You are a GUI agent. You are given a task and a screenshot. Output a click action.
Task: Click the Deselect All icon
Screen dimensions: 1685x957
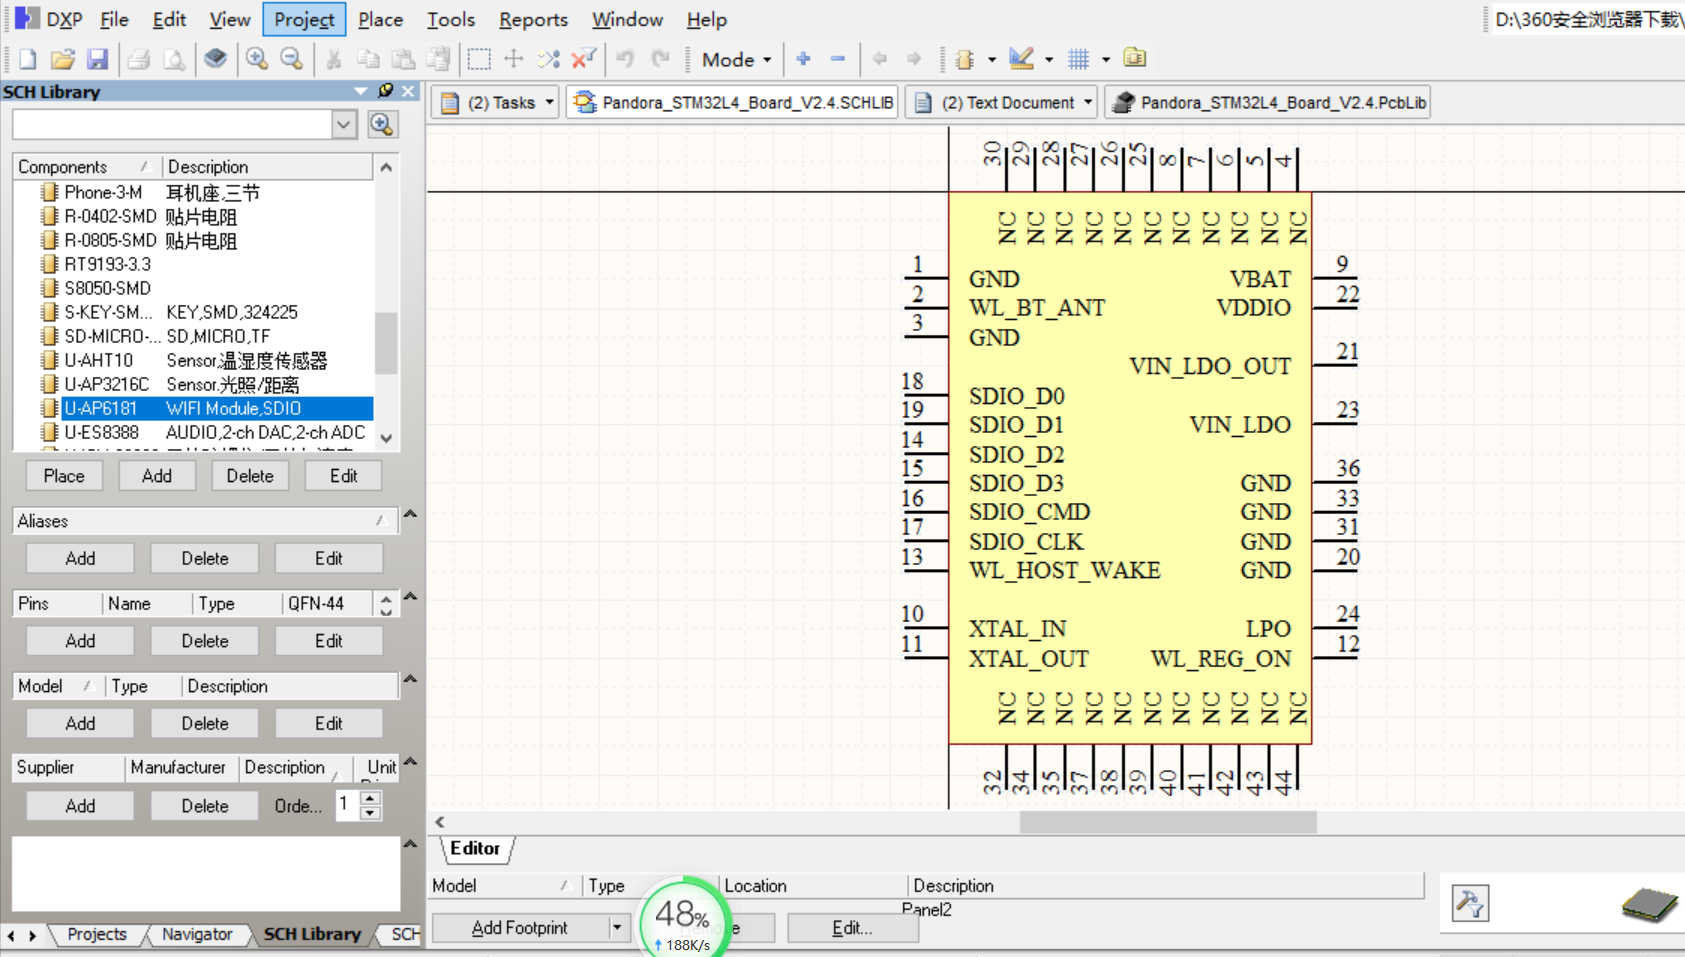click(x=549, y=59)
